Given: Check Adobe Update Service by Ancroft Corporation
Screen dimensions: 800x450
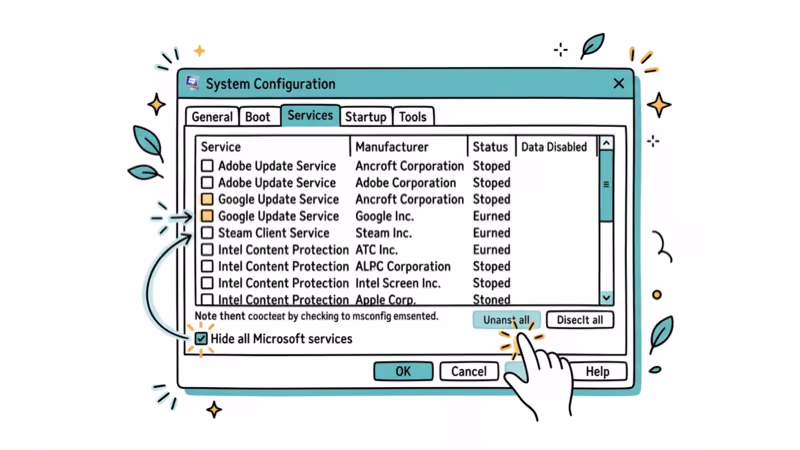Looking at the screenshot, I should [207, 166].
